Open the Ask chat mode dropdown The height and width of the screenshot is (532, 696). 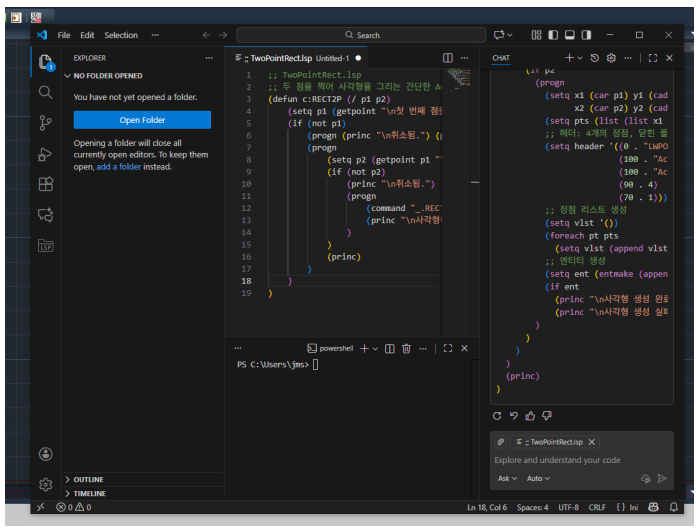coord(507,479)
